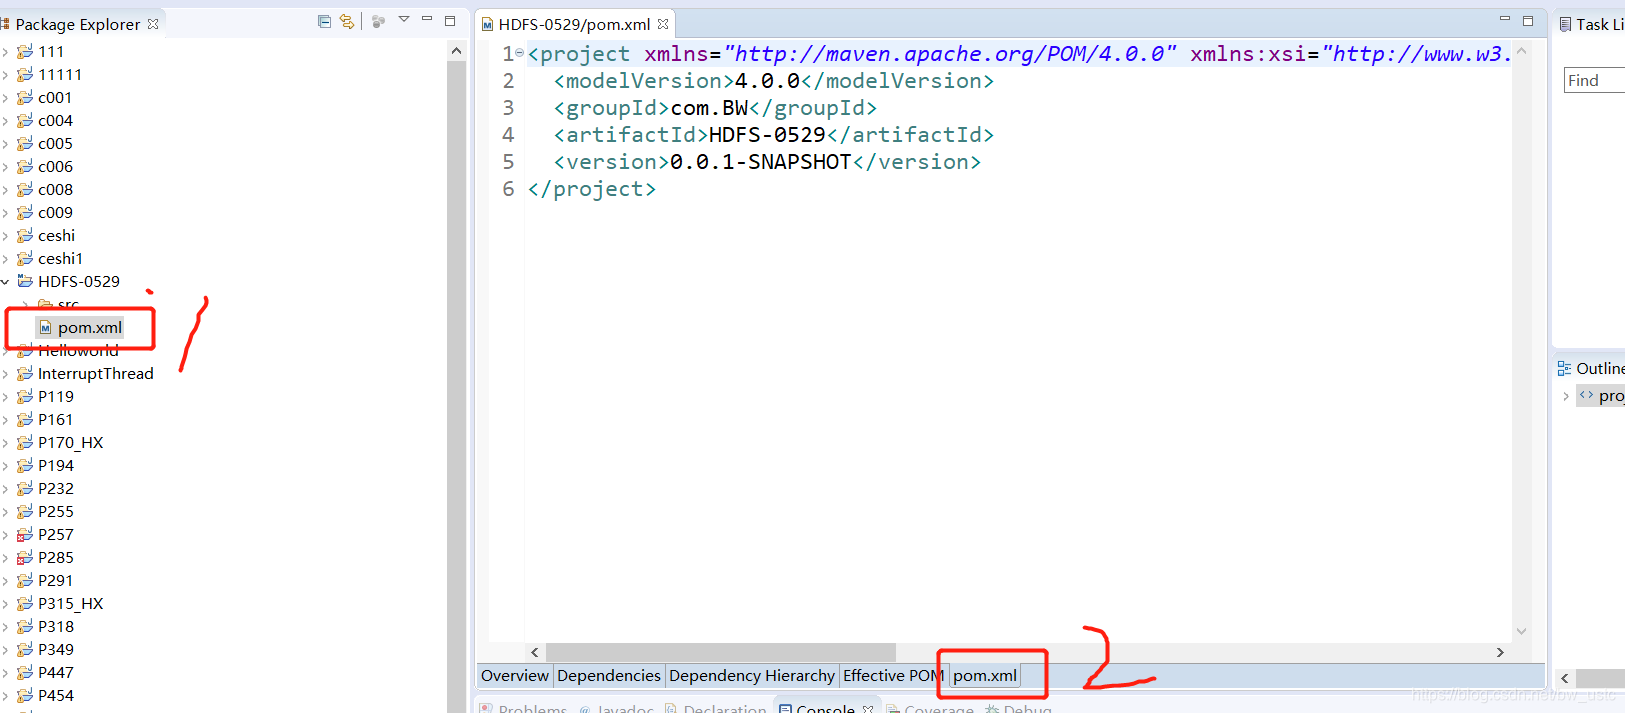Click the groupId line text com.BW

tap(709, 108)
